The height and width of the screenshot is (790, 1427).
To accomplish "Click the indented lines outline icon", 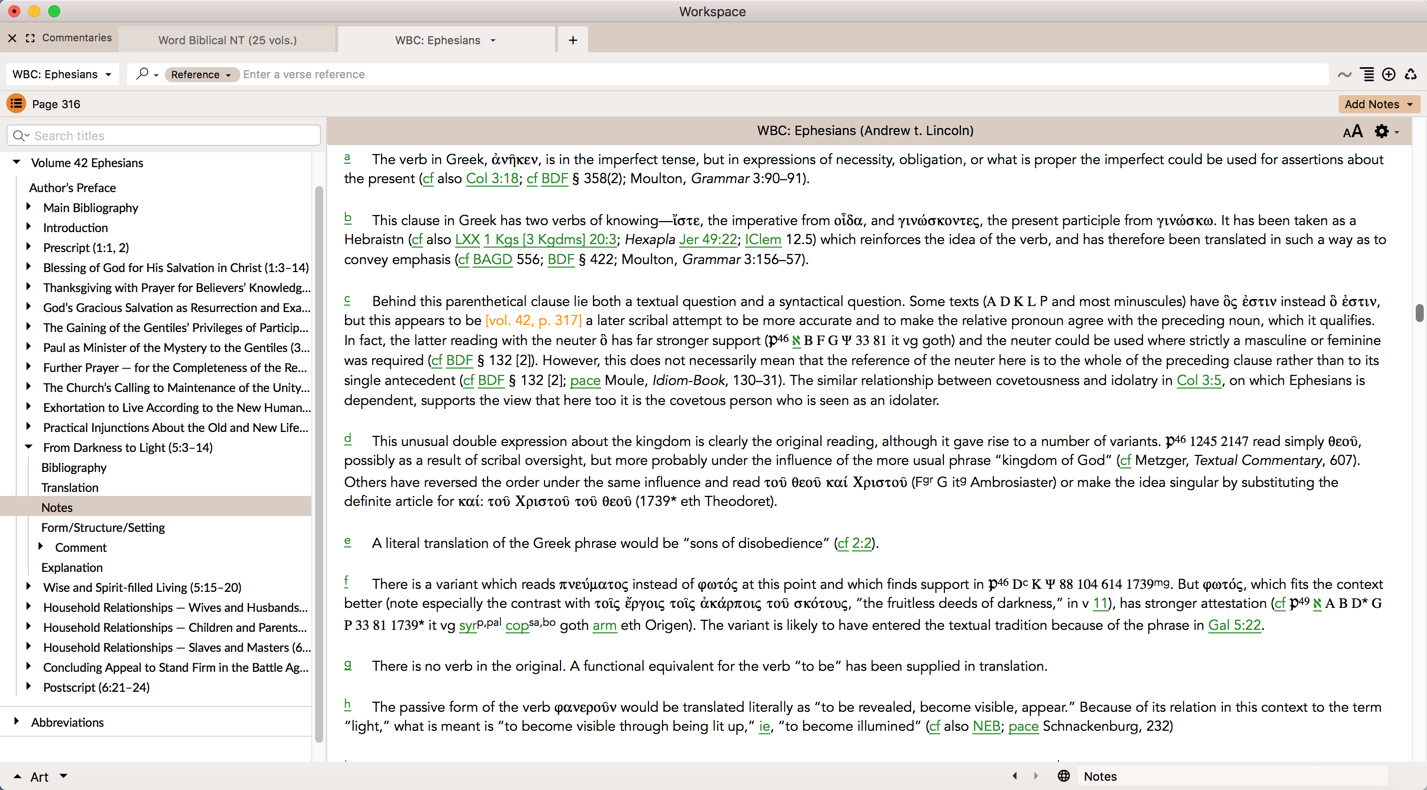I will pos(1367,74).
